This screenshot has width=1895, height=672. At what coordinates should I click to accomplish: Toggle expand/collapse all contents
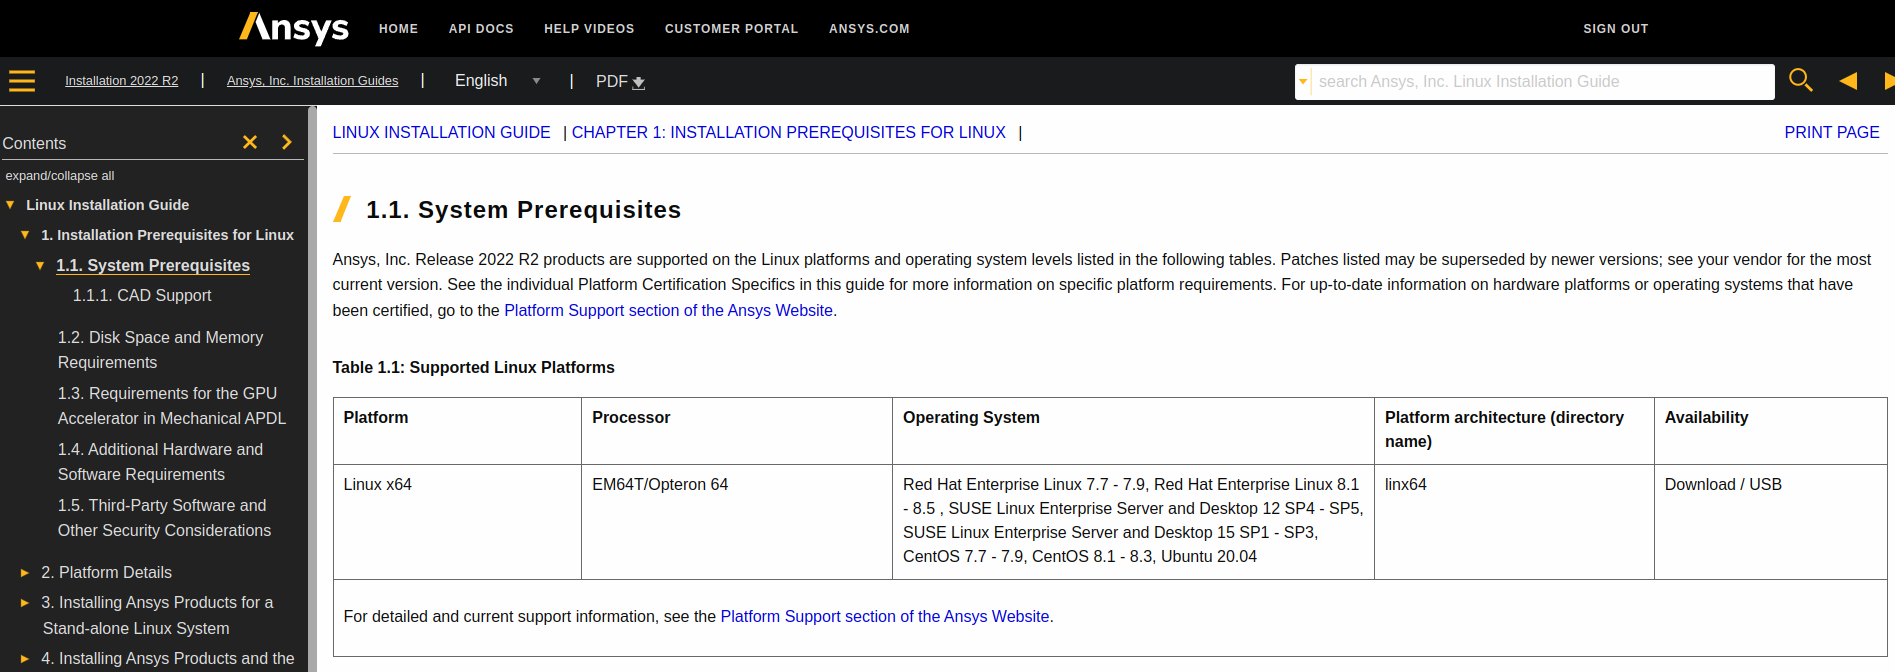tap(60, 176)
